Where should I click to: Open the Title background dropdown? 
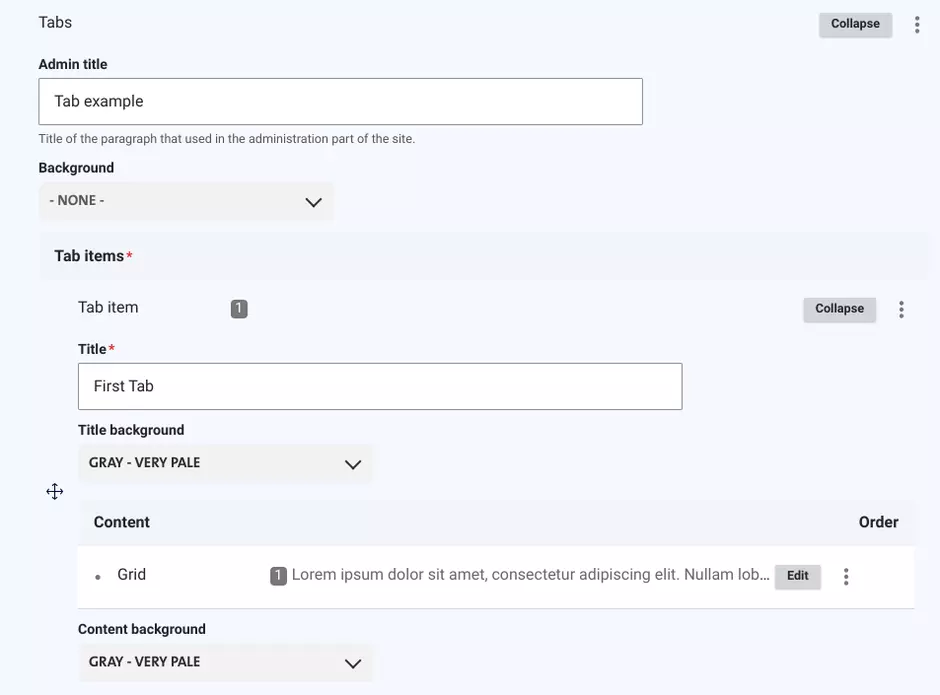tap(225, 463)
